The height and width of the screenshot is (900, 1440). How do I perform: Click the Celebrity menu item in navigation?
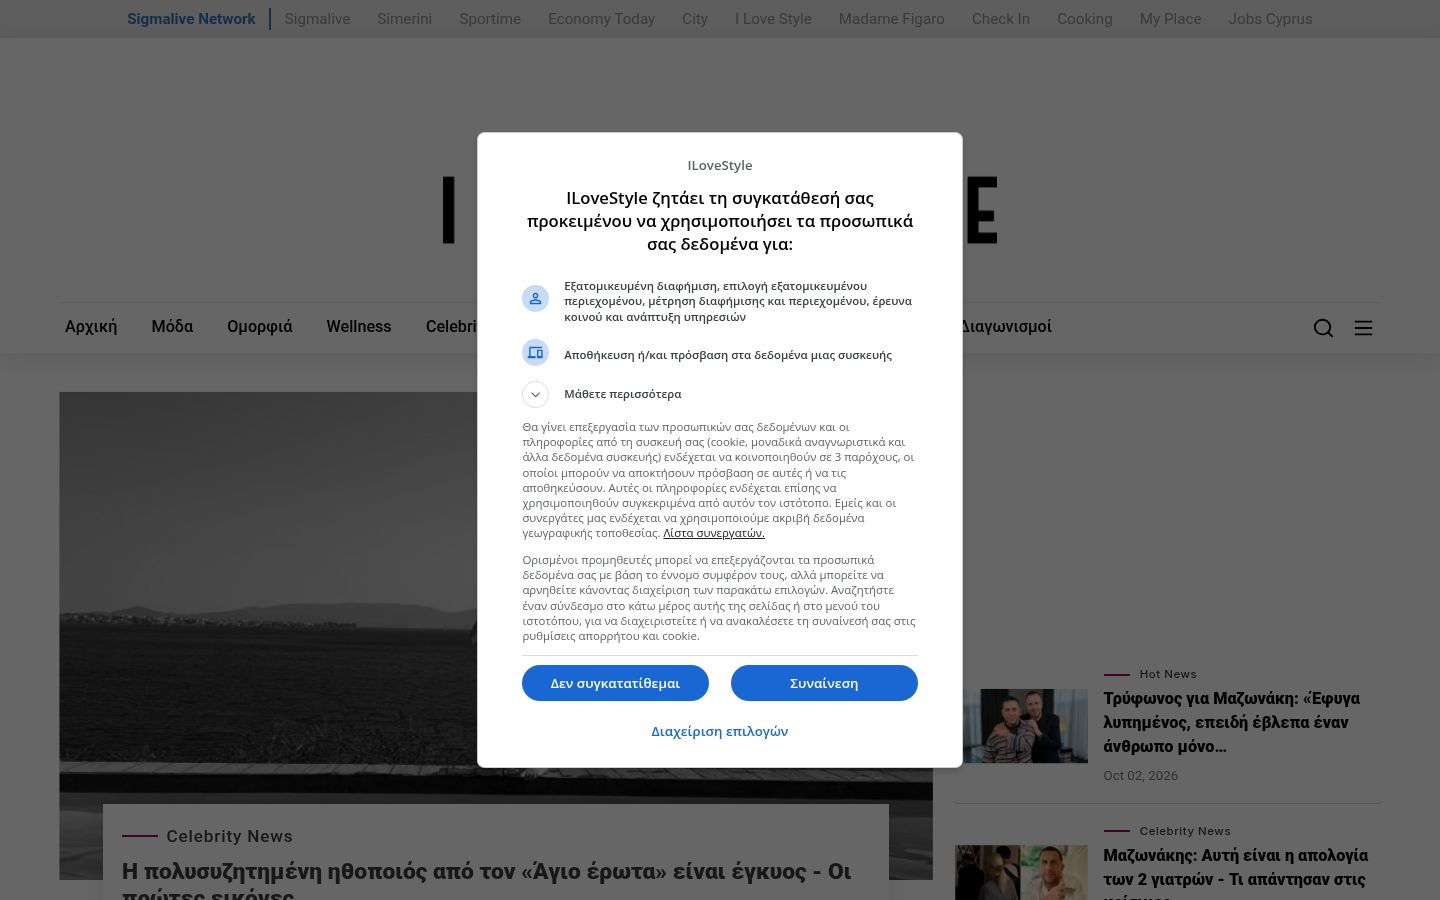click(452, 326)
